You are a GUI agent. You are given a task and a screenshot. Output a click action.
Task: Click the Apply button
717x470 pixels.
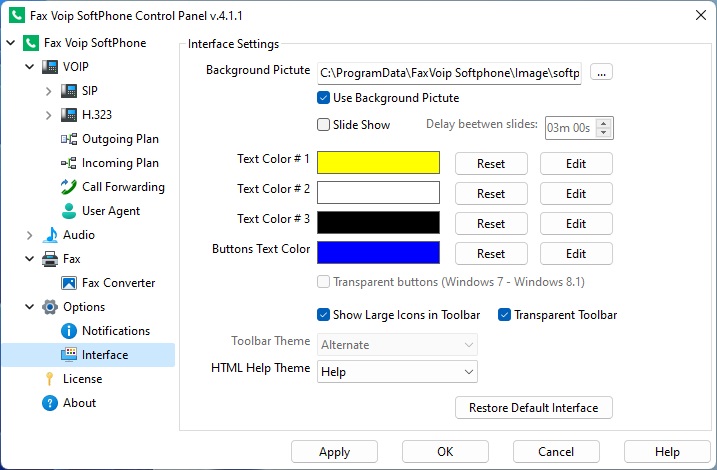point(334,452)
